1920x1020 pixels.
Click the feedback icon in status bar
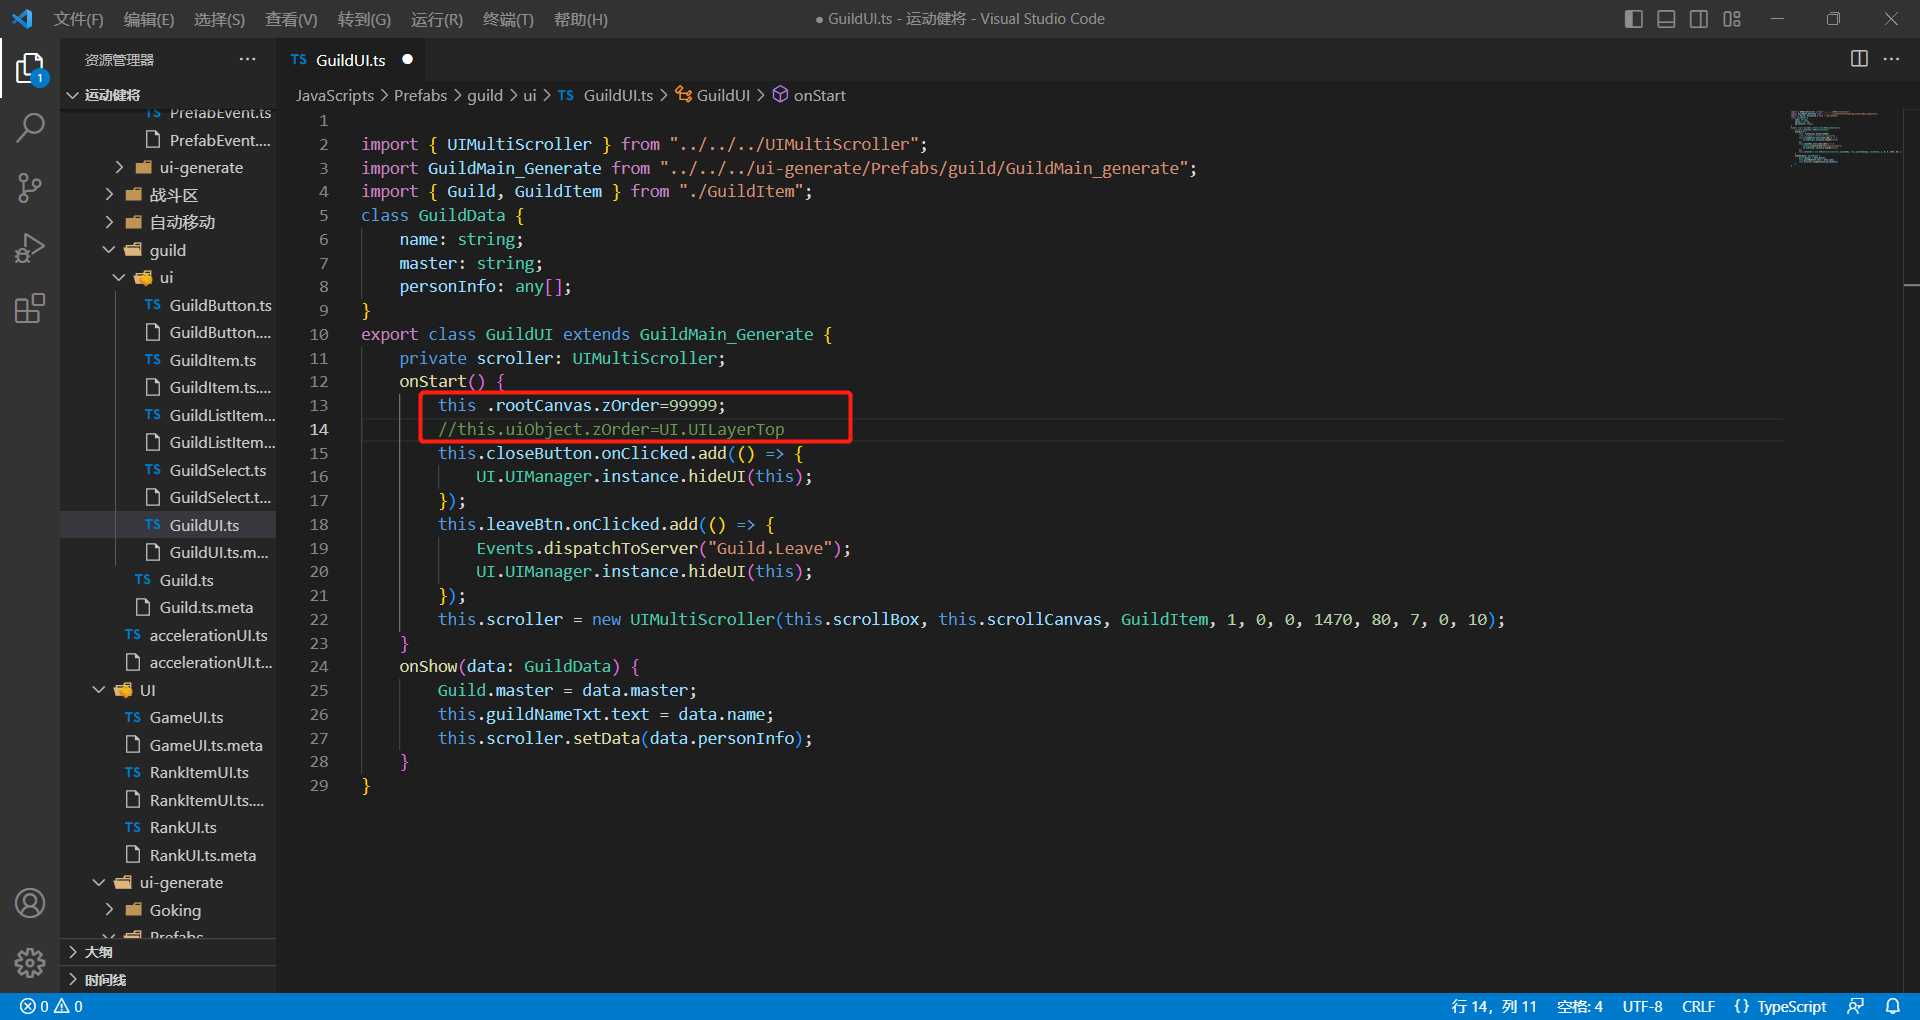pos(1856,1006)
